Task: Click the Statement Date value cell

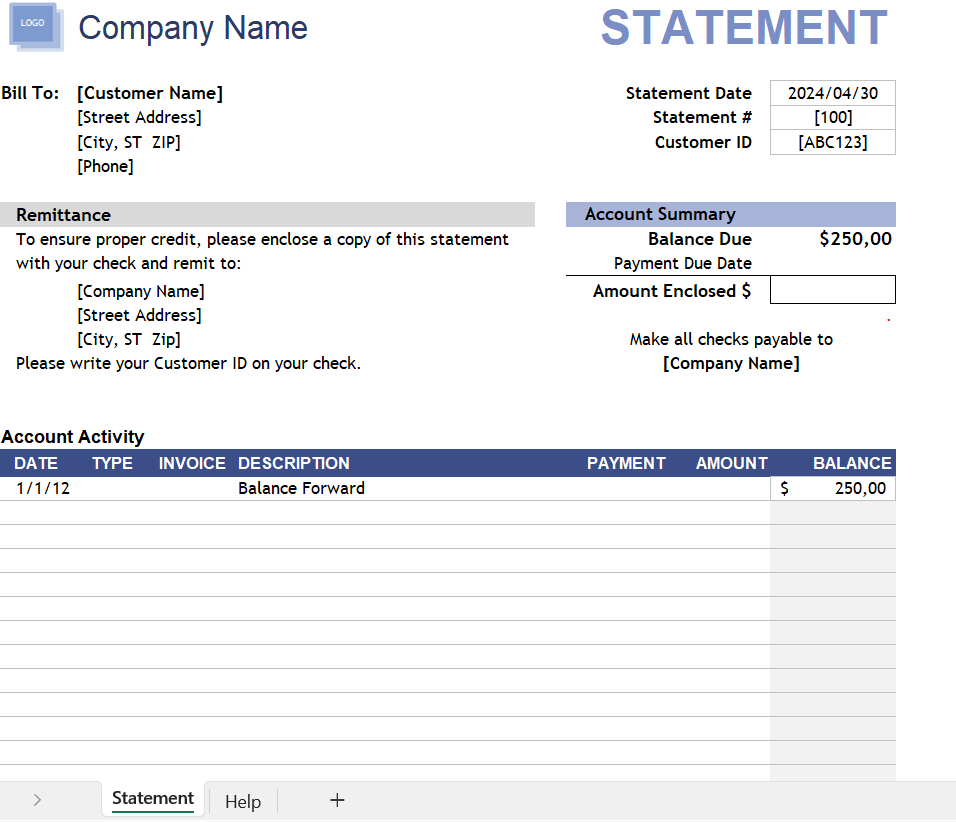Action: click(x=832, y=93)
